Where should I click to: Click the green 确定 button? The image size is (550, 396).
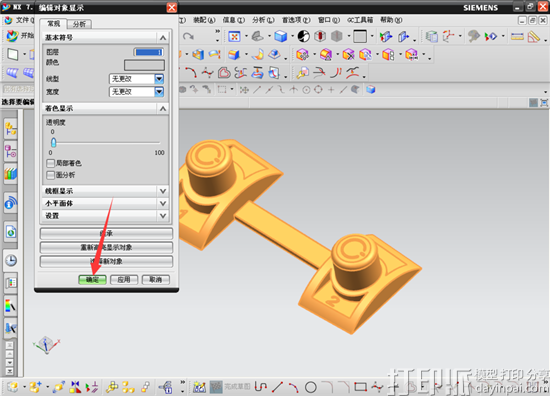coord(93,280)
